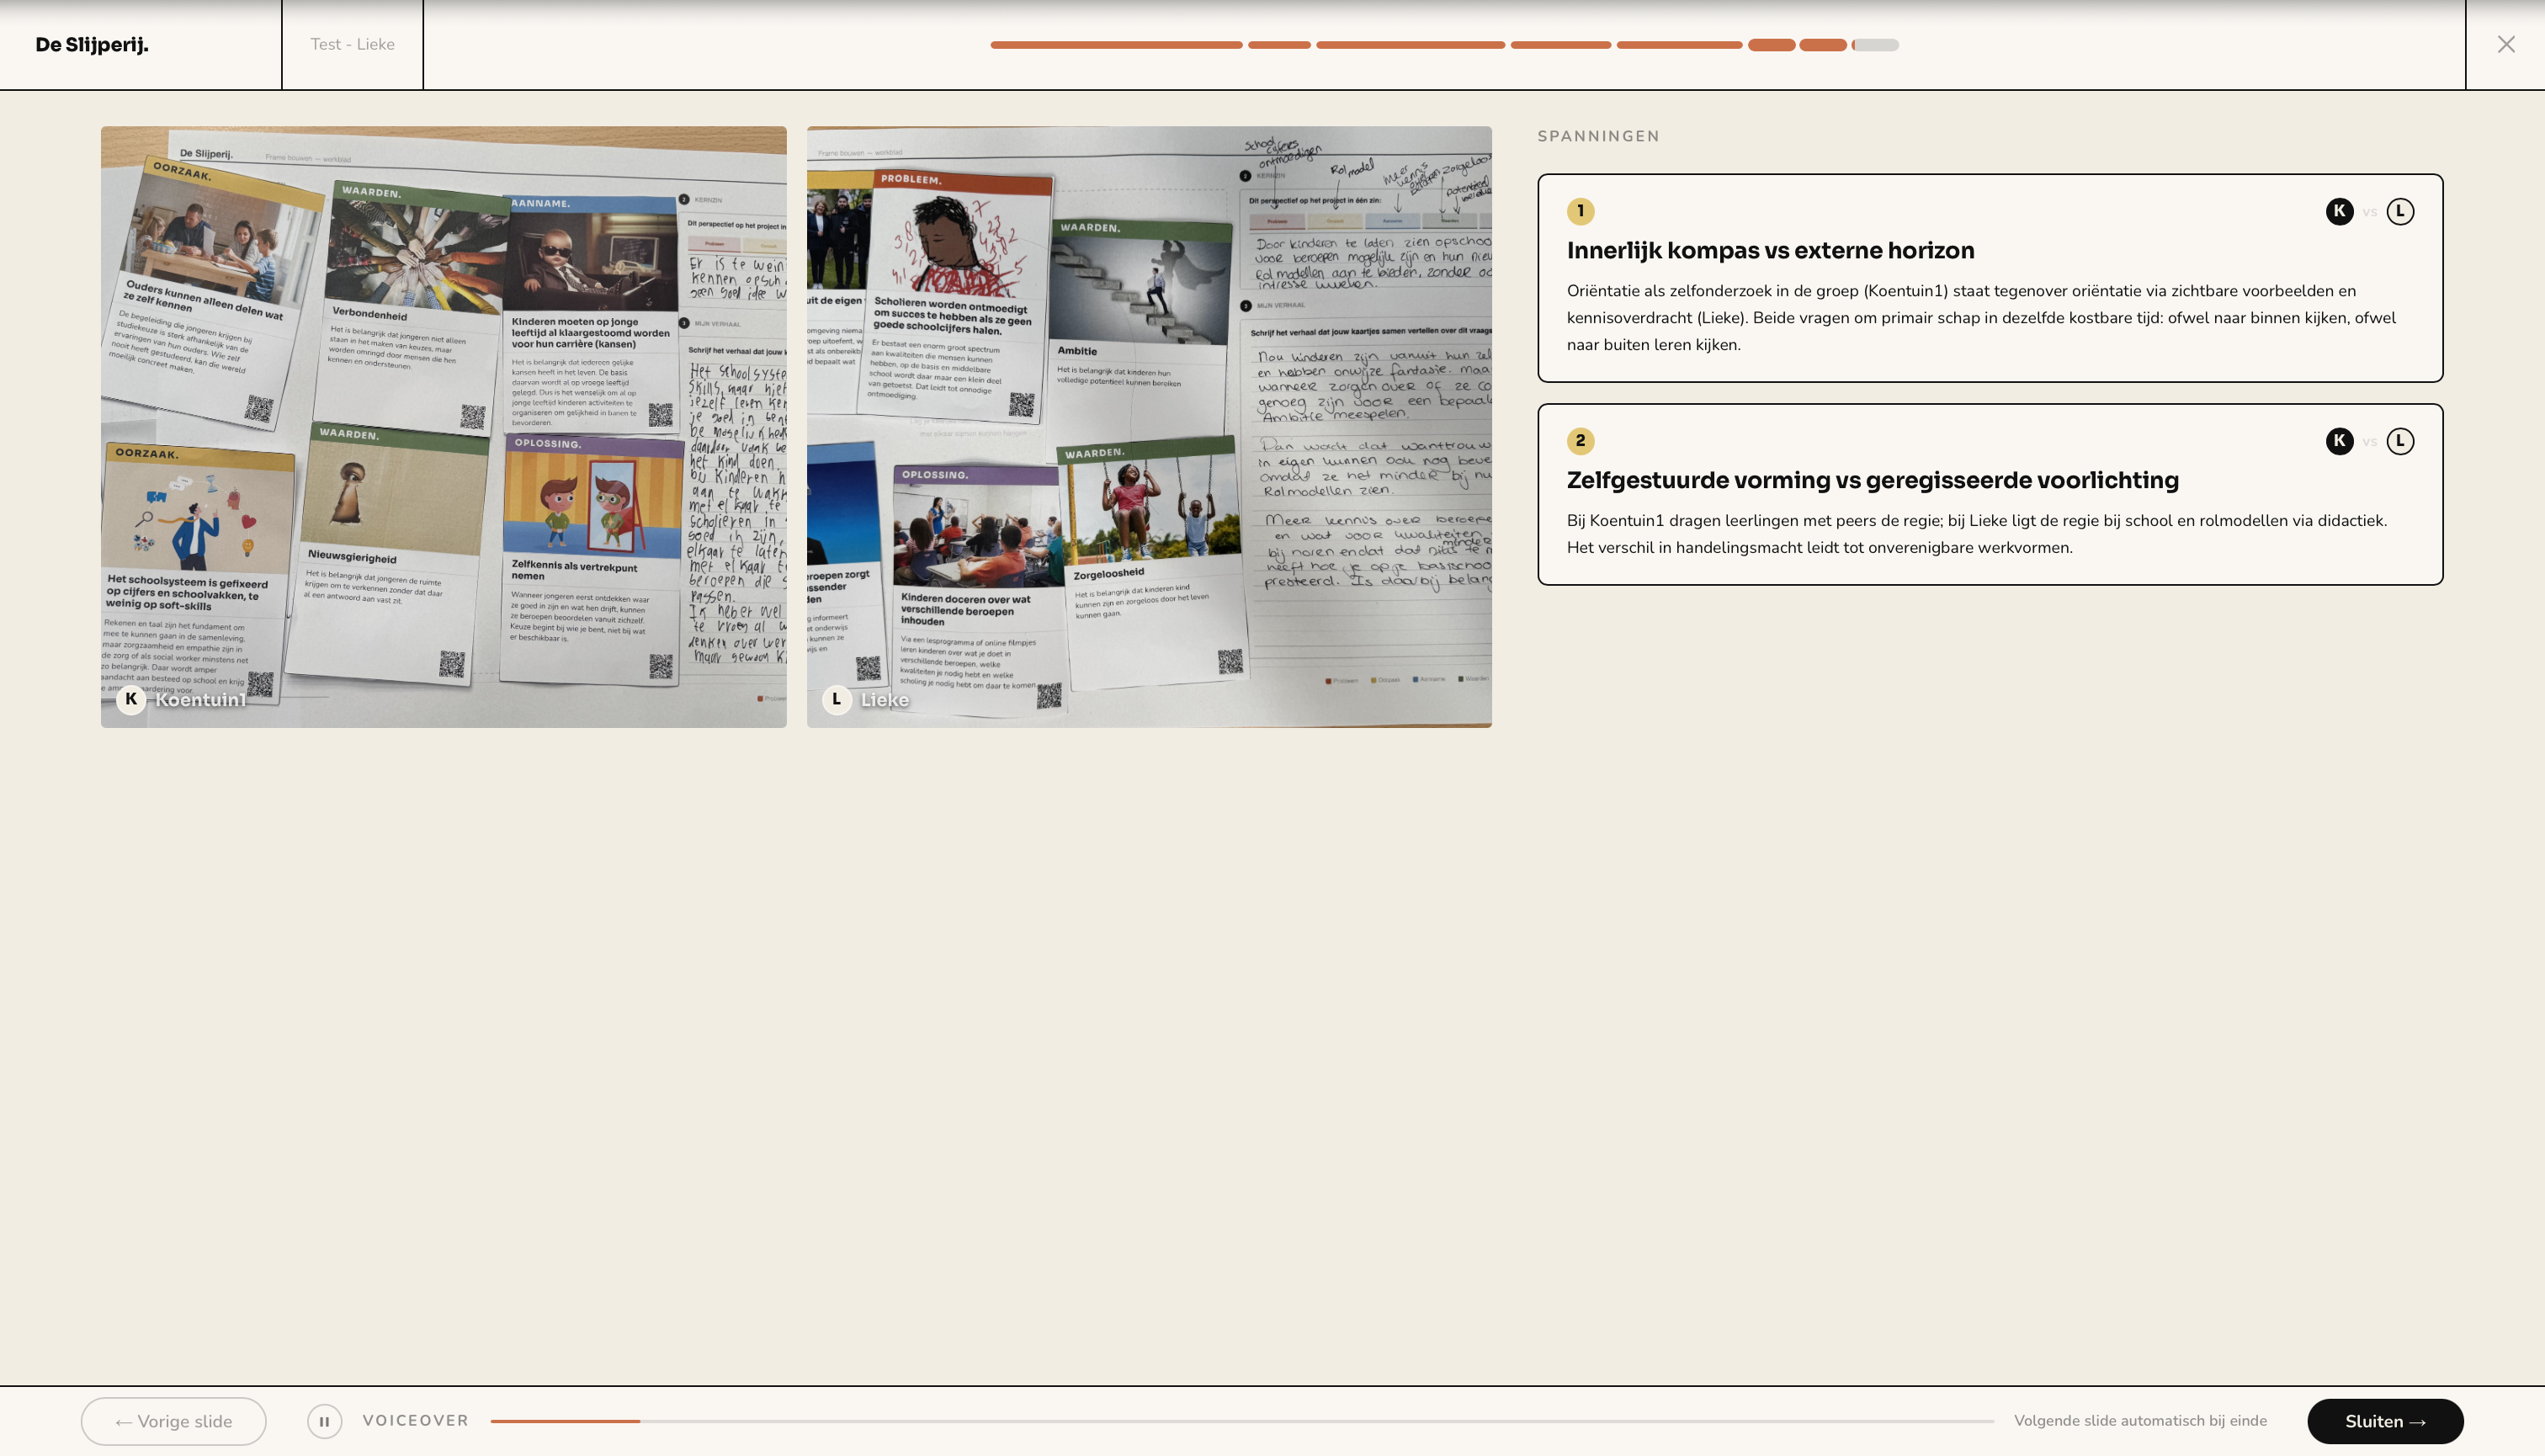Image resolution: width=2545 pixels, height=1456 pixels.
Task: Jump to last grey progress segment
Action: 1875,45
